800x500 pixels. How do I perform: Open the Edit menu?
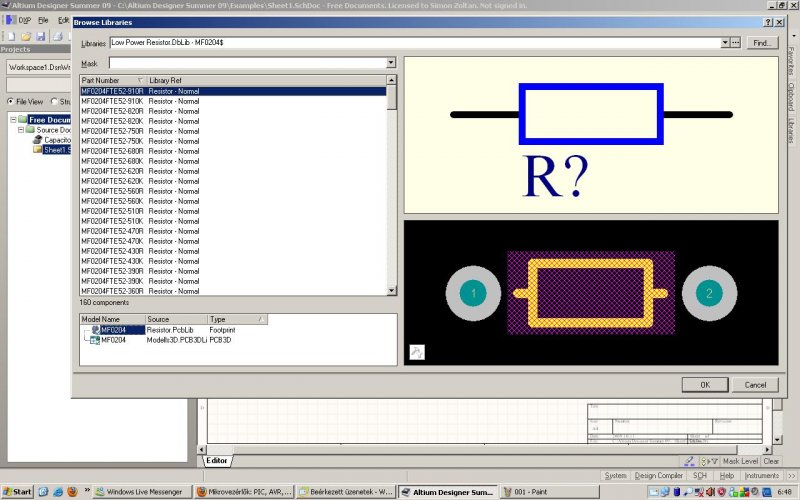[x=63, y=20]
